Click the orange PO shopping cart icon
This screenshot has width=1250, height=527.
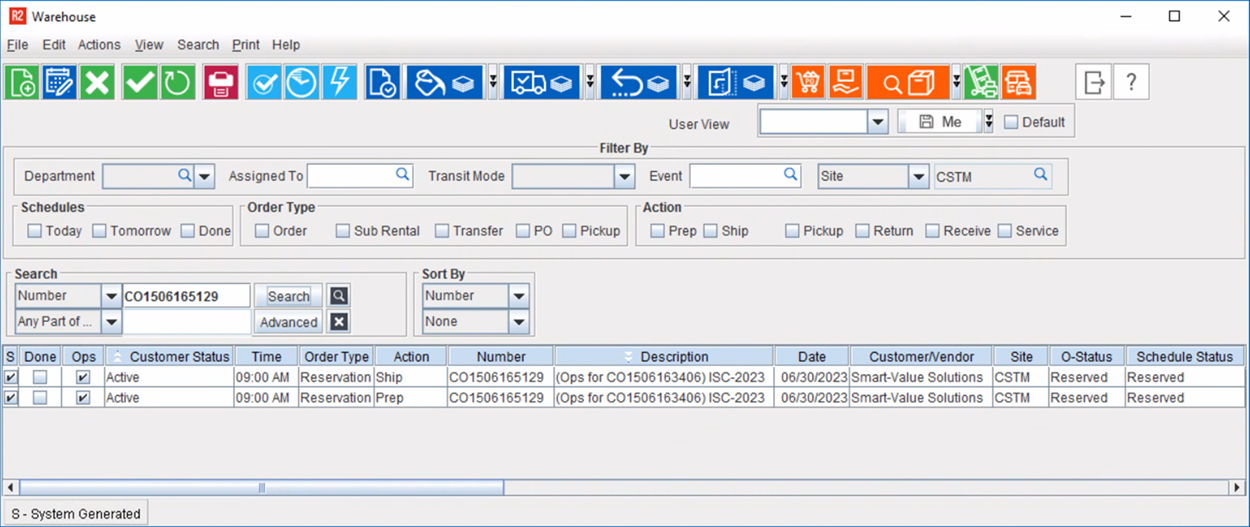point(808,82)
